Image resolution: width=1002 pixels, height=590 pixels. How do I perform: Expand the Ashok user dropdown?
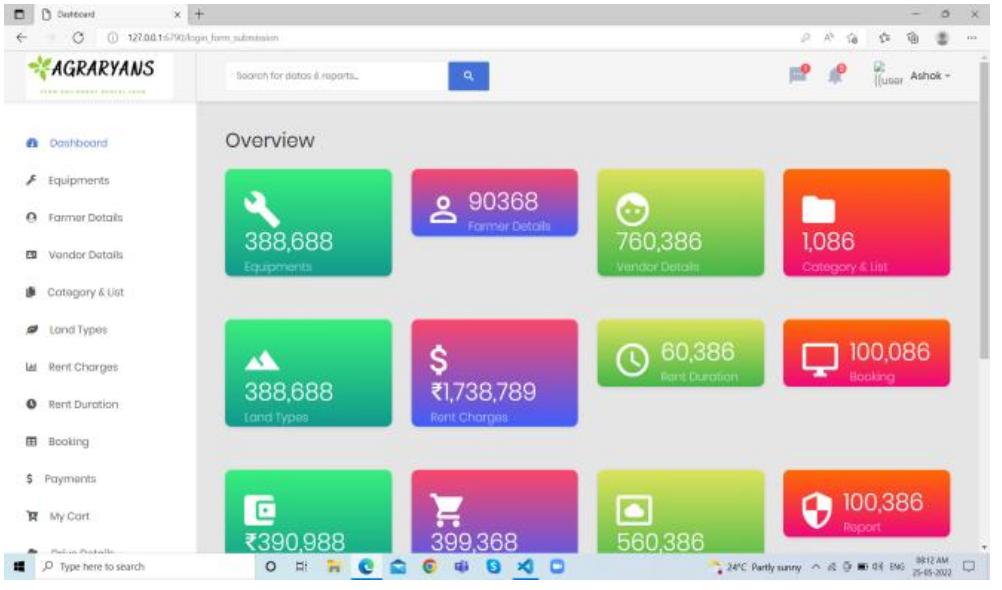click(x=930, y=75)
